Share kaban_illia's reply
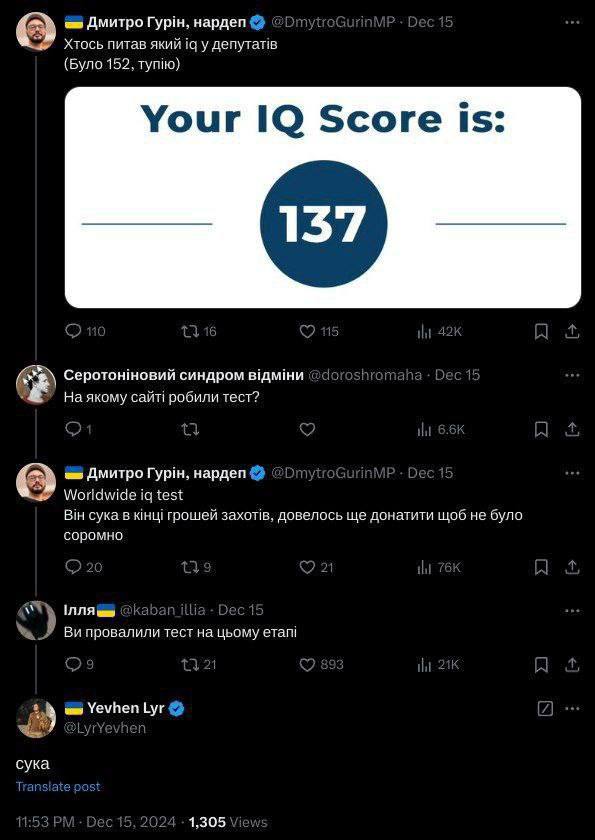Viewport: 595px width, 840px height. pyautogui.click(x=572, y=665)
